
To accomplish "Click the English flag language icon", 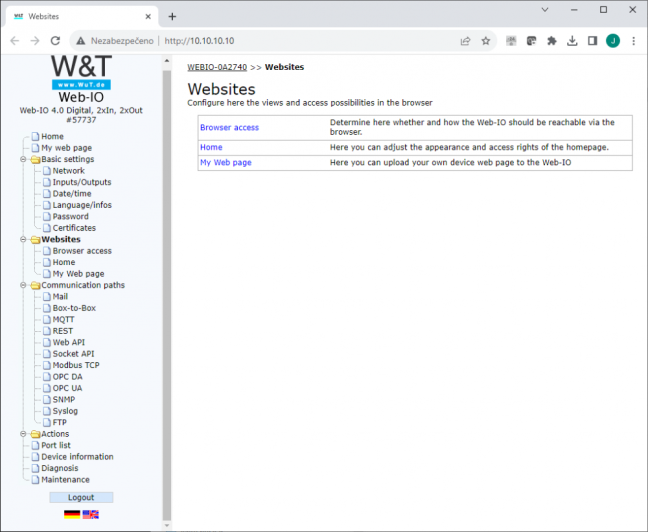I will [x=91, y=514].
